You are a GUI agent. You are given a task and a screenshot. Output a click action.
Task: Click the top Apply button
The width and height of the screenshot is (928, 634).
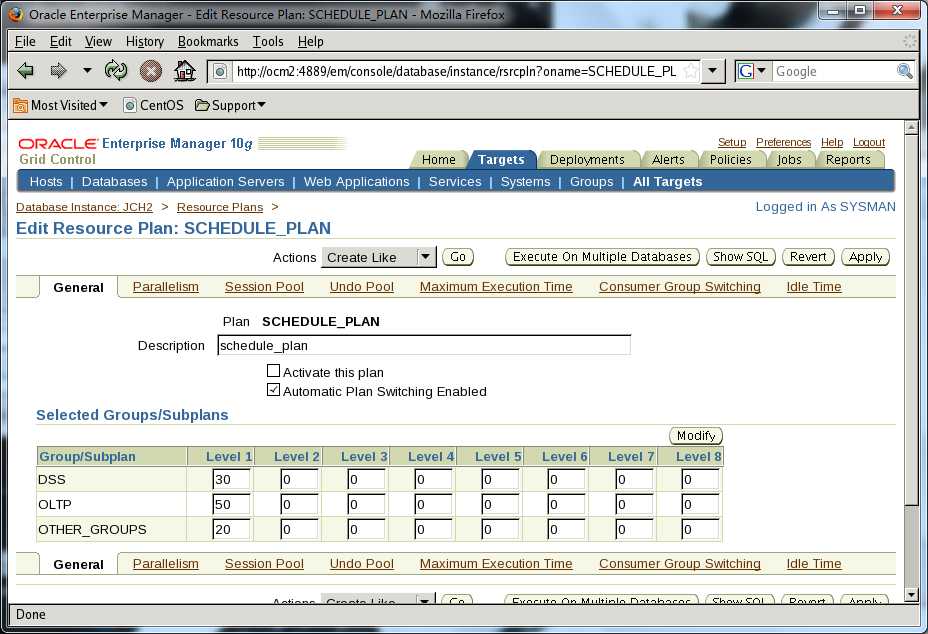tap(865, 257)
